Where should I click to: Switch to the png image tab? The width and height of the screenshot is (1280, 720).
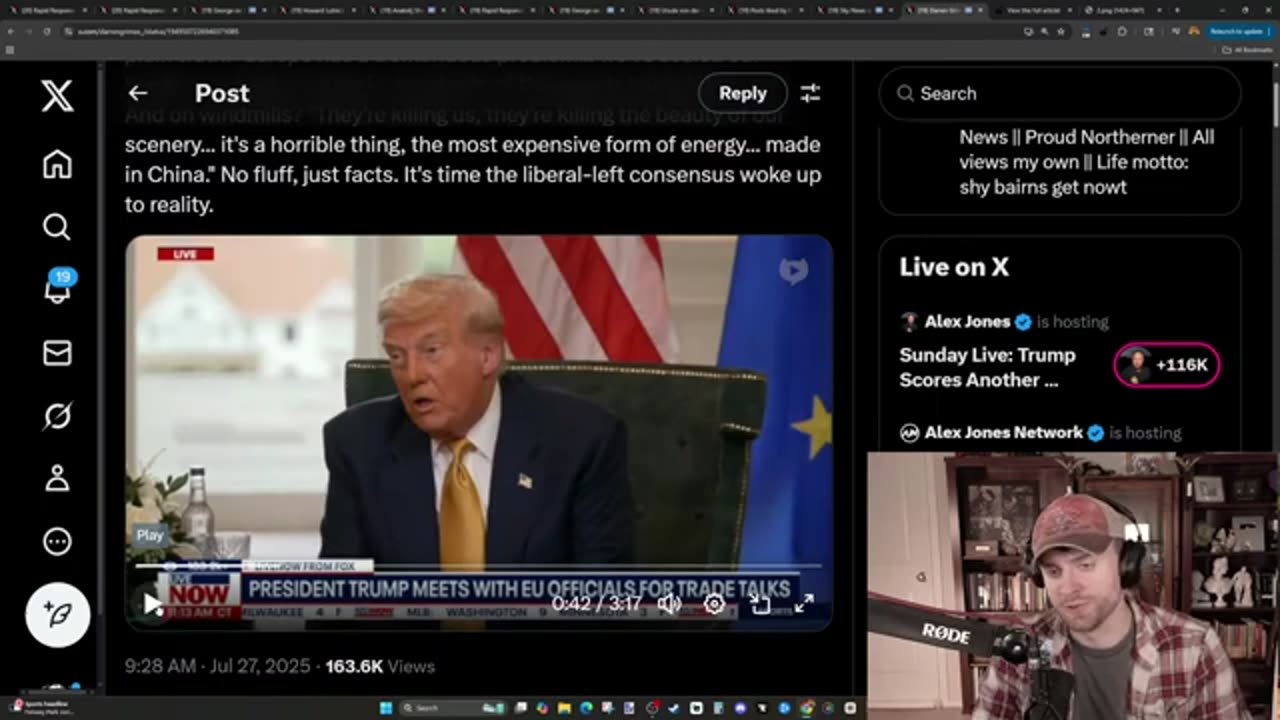click(x=1120, y=10)
